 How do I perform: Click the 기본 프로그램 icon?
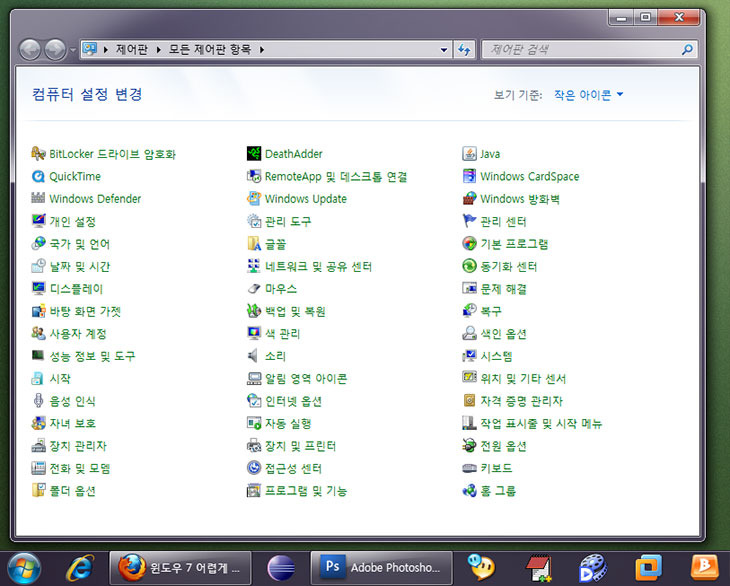[469, 244]
